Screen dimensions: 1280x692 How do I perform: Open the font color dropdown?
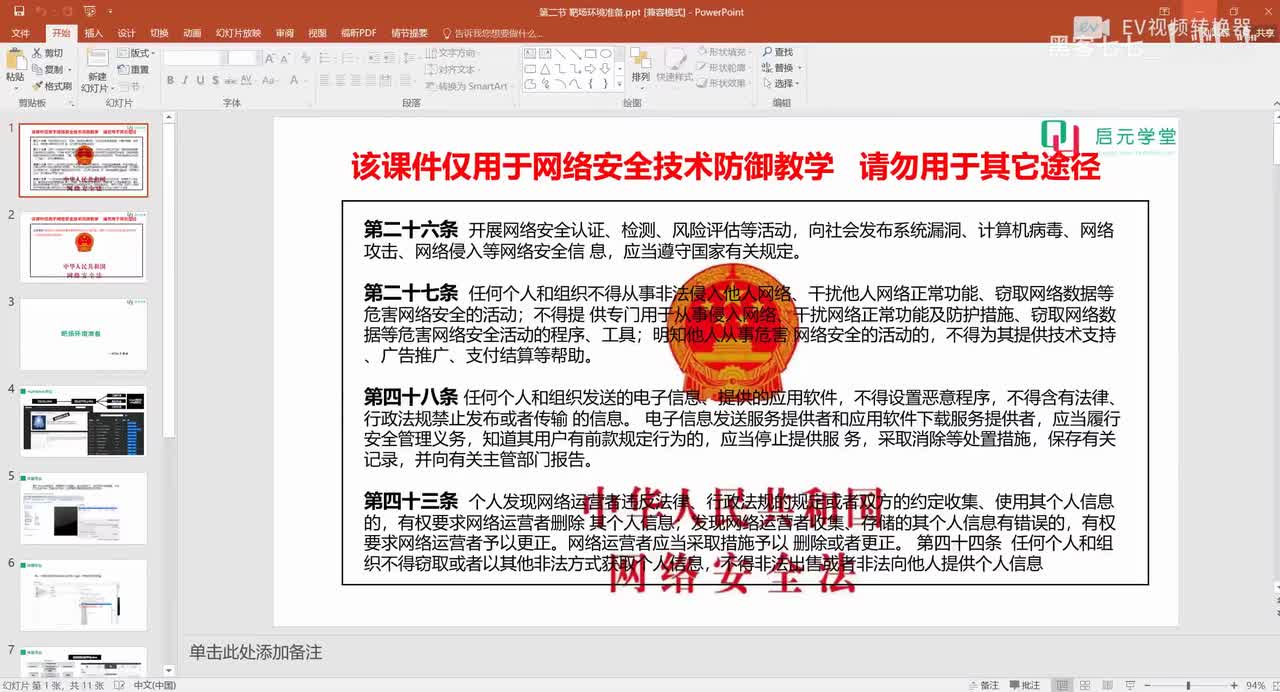coord(304,80)
